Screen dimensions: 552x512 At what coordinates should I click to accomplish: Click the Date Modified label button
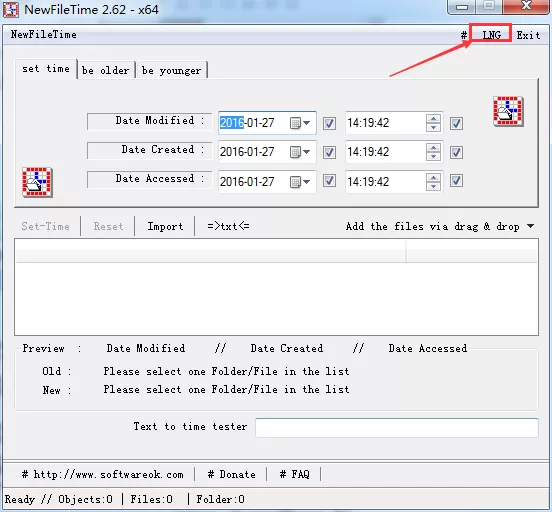click(150, 121)
